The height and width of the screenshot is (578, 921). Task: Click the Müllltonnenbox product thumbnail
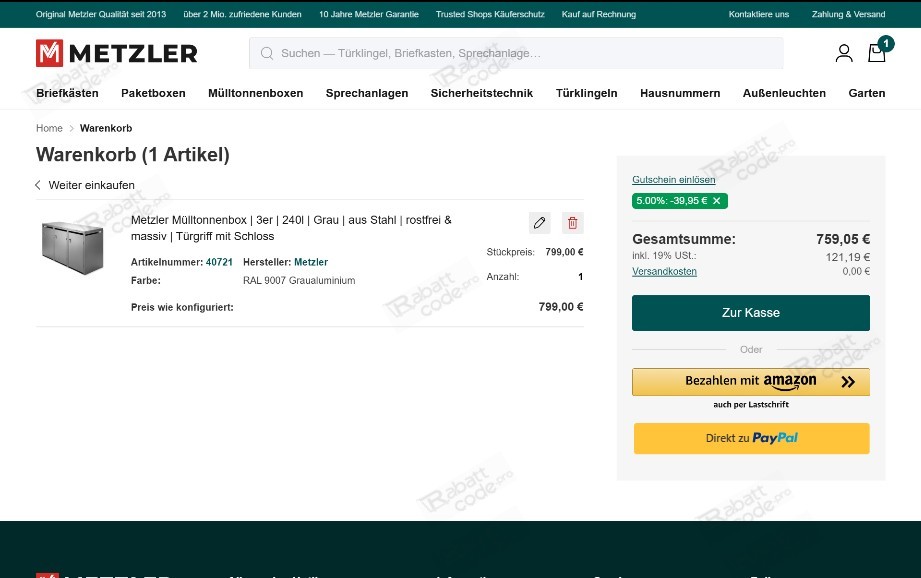[72, 247]
